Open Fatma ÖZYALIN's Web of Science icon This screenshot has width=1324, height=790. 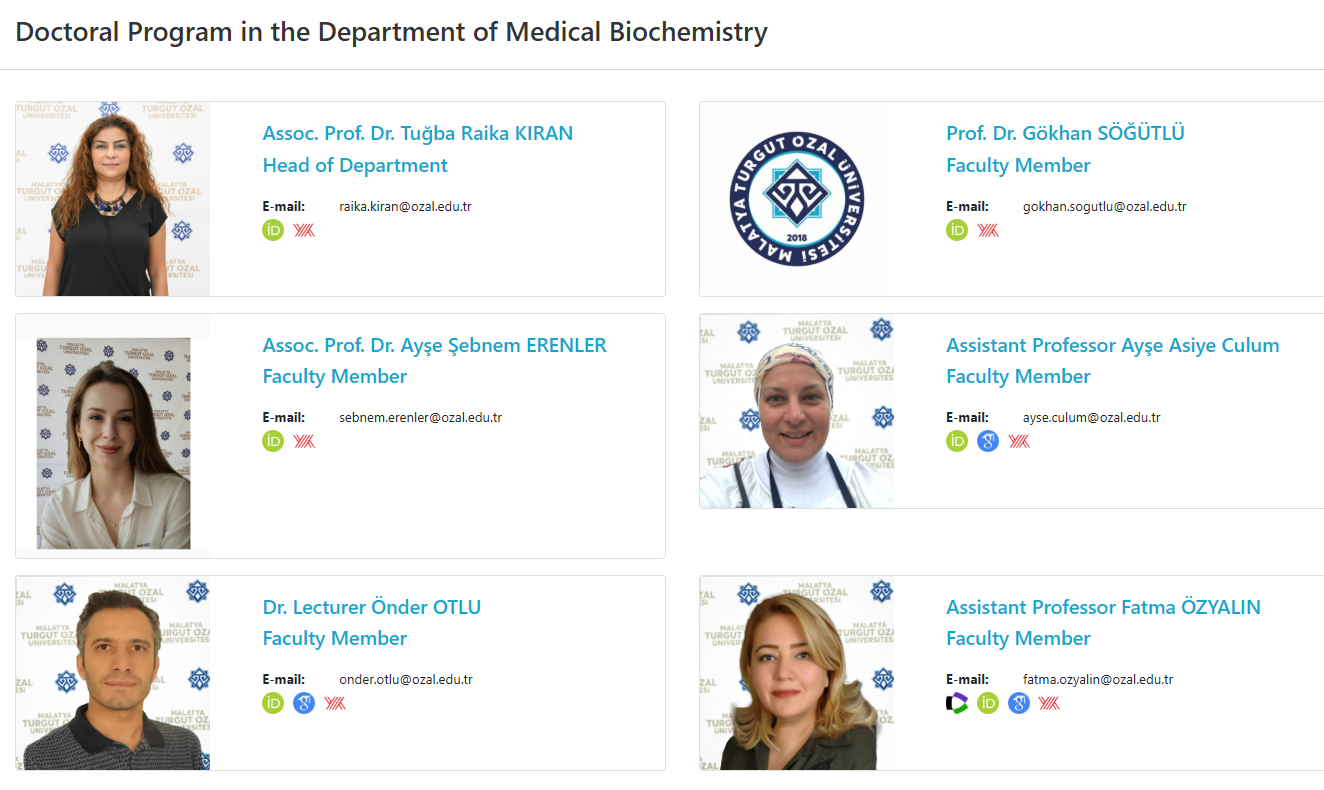coord(957,703)
